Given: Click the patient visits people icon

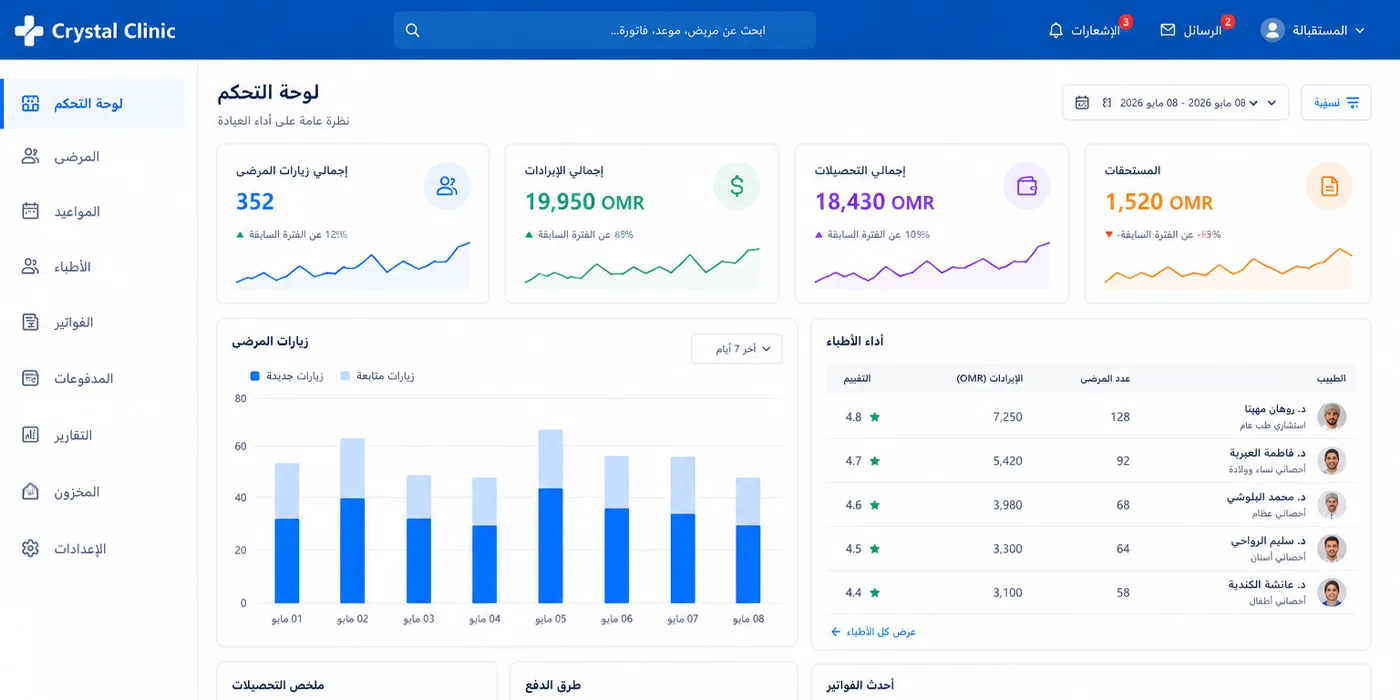Looking at the screenshot, I should [x=447, y=186].
